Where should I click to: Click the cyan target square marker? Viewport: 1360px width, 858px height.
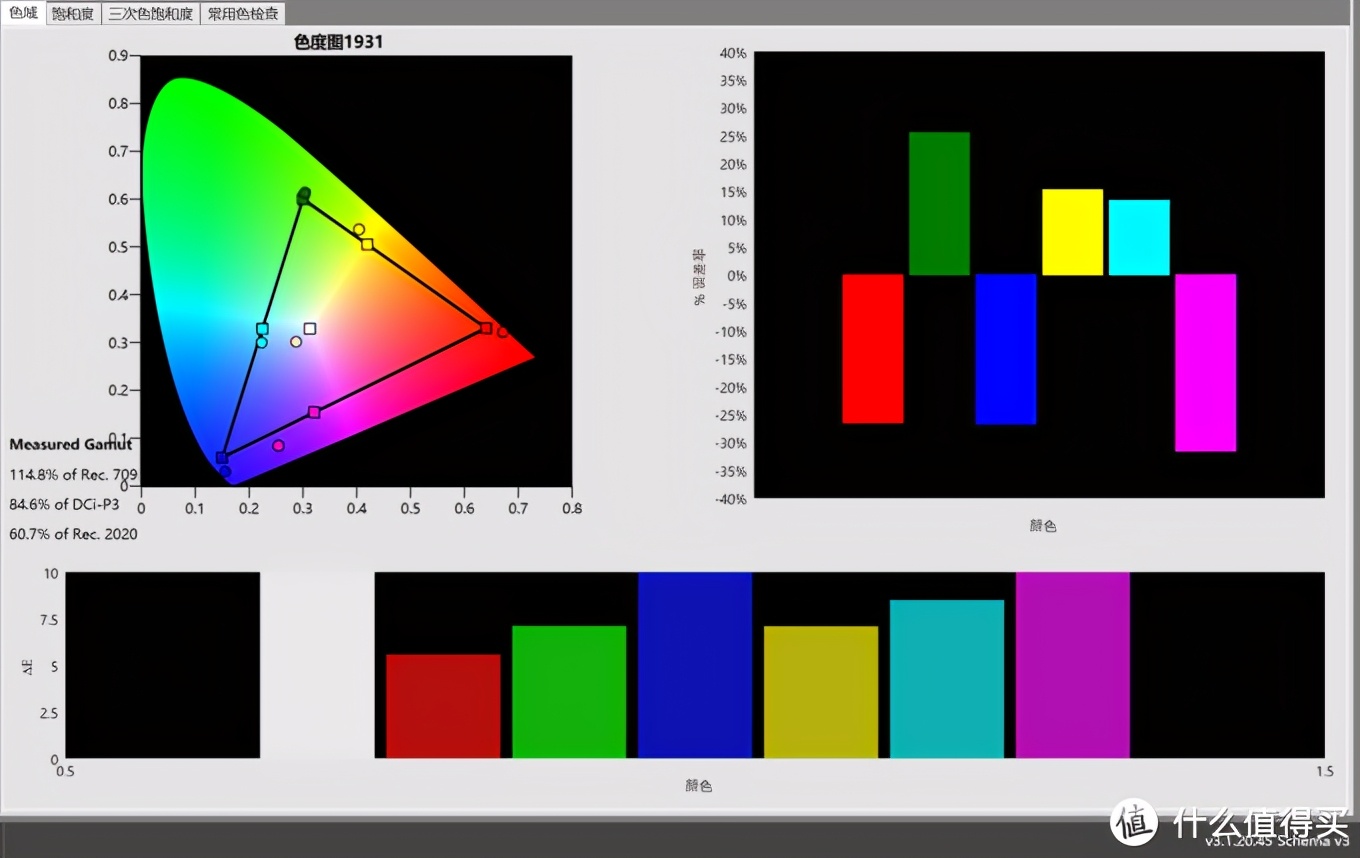tap(262, 329)
